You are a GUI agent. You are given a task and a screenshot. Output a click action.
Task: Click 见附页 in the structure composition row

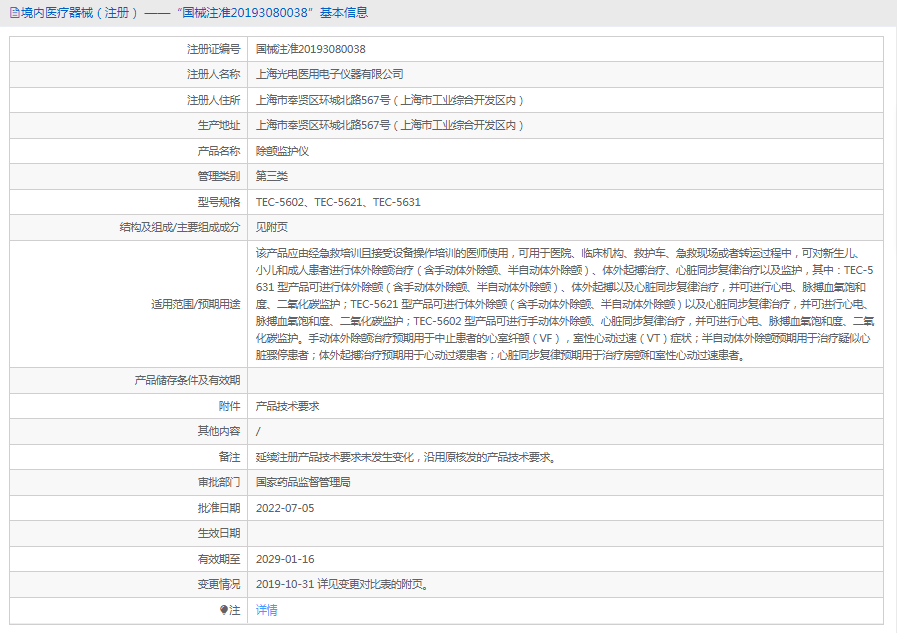tap(272, 227)
